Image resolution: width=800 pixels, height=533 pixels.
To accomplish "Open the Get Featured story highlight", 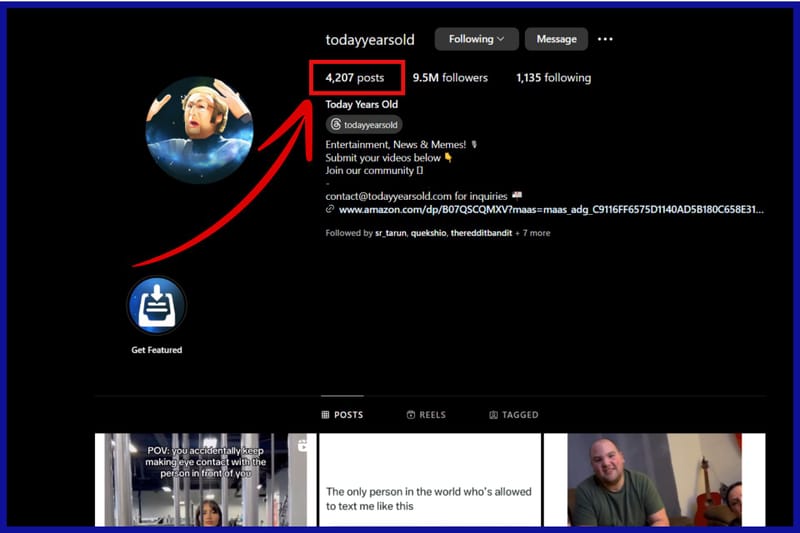I will [x=157, y=306].
